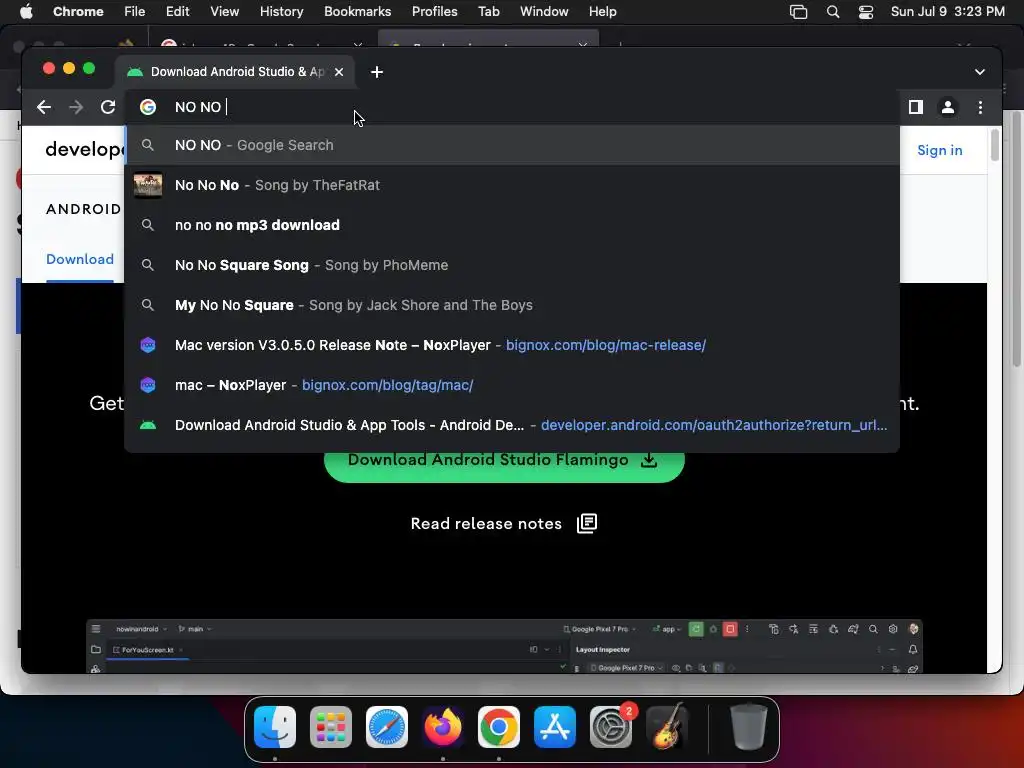Click the forward navigation arrow

(x=76, y=107)
